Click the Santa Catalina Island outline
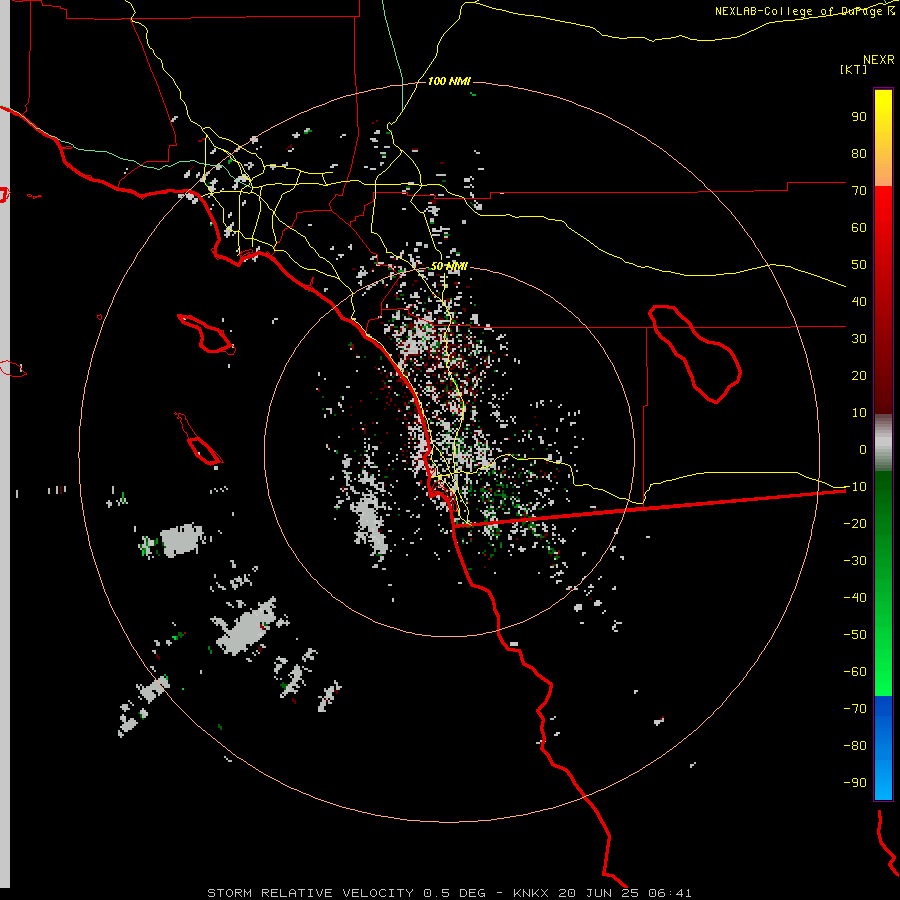Viewport: 900px width, 900px height. (206, 333)
